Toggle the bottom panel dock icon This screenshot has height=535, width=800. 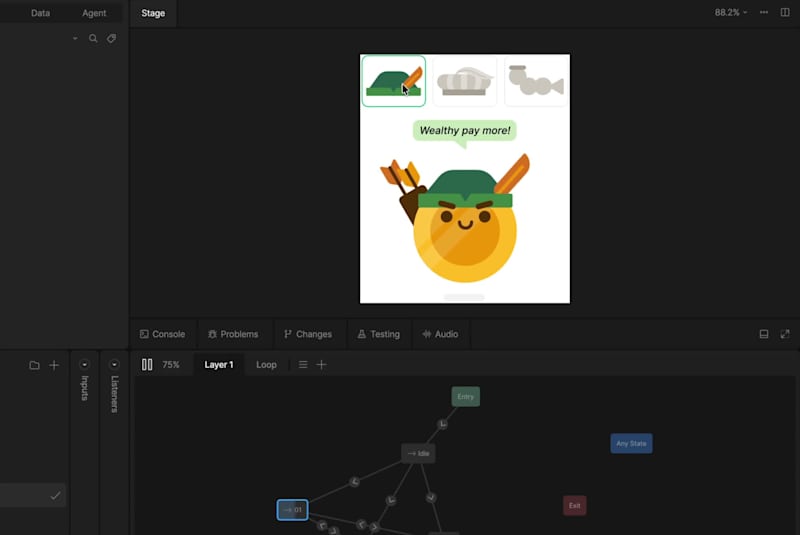tap(764, 334)
